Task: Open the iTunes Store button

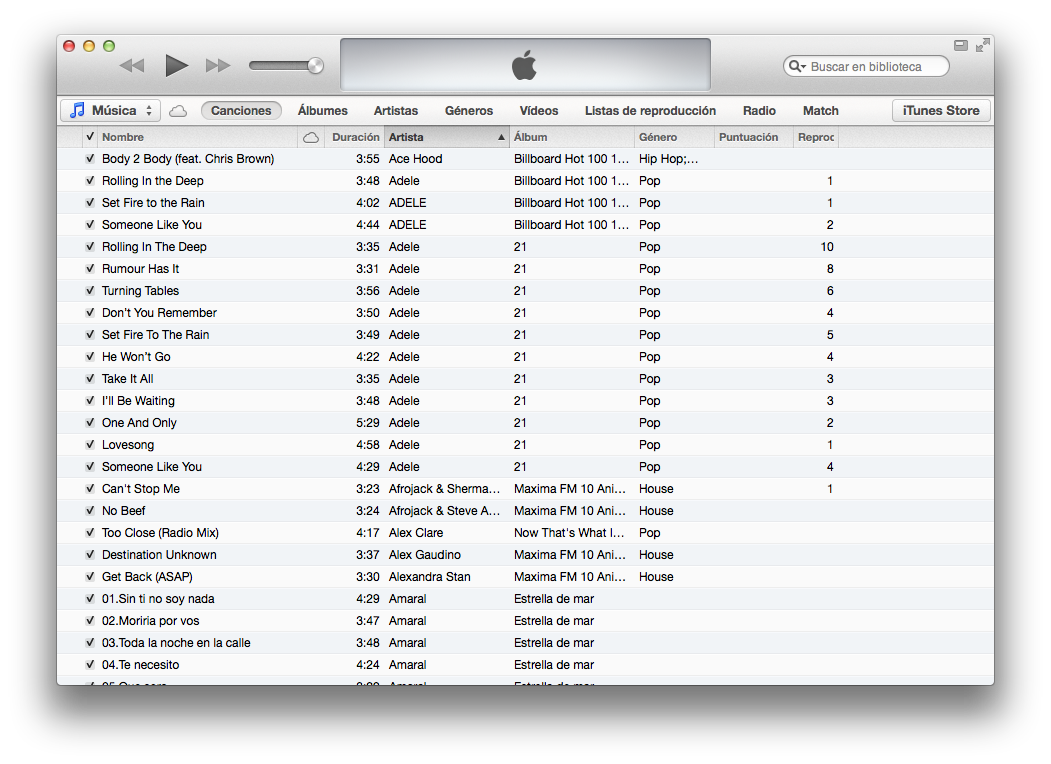Action: 941,111
